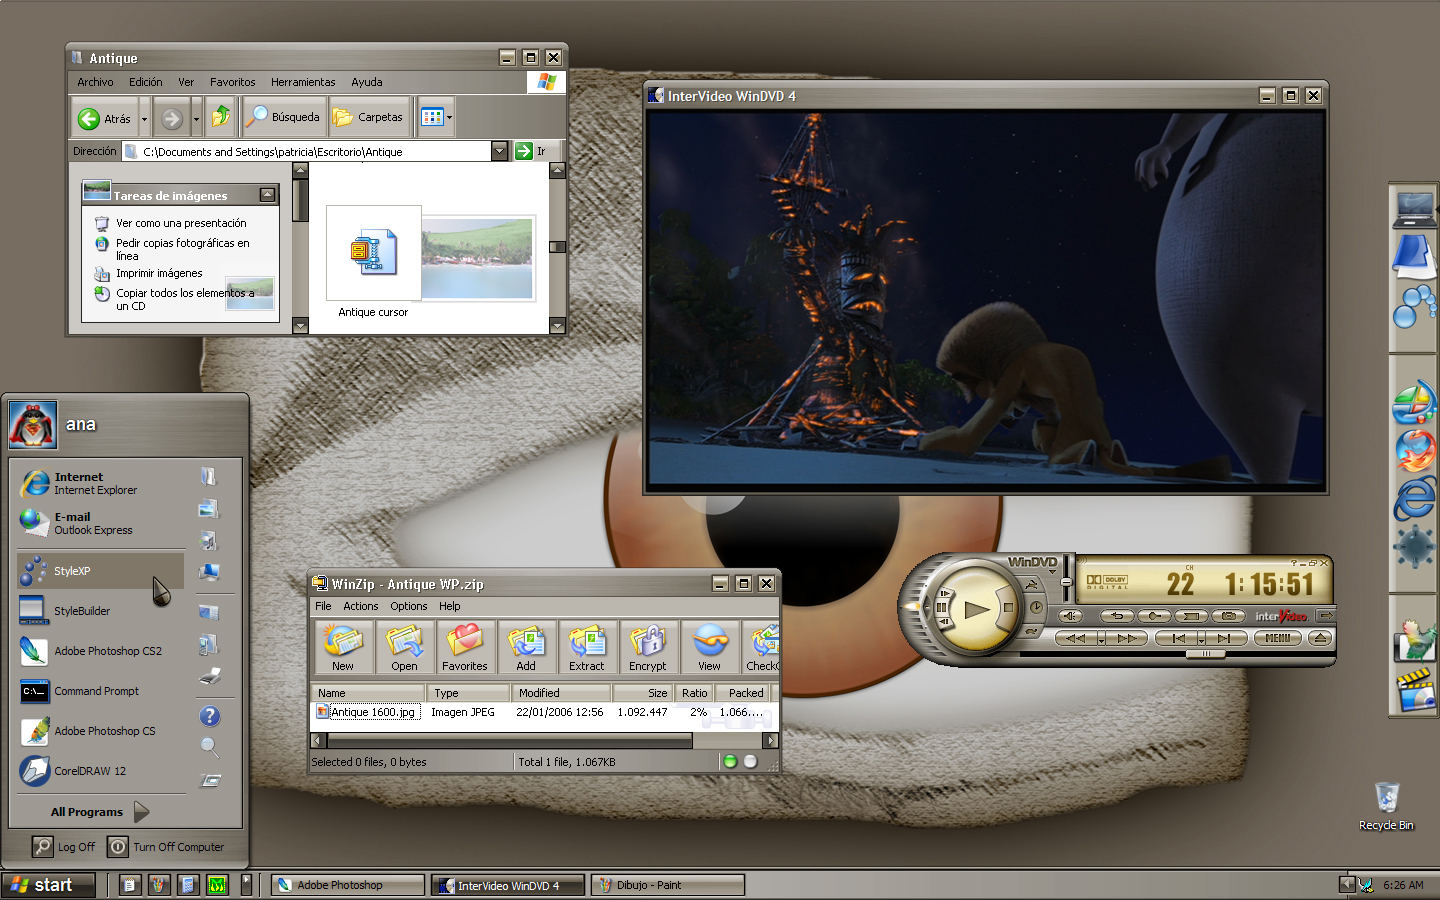
Task: Open the Dirección address dropdown
Action: coord(499,151)
